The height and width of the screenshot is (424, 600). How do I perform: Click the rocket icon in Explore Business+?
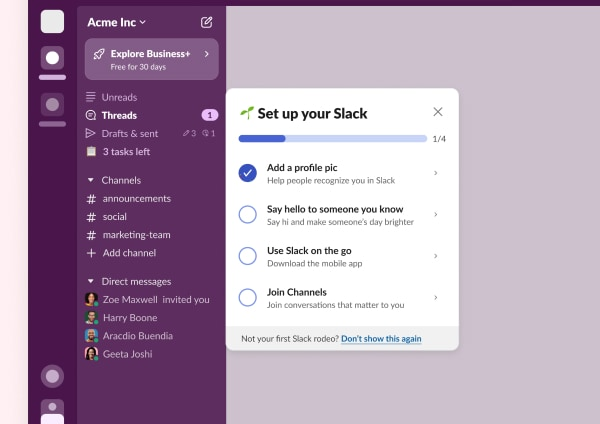pos(98,54)
